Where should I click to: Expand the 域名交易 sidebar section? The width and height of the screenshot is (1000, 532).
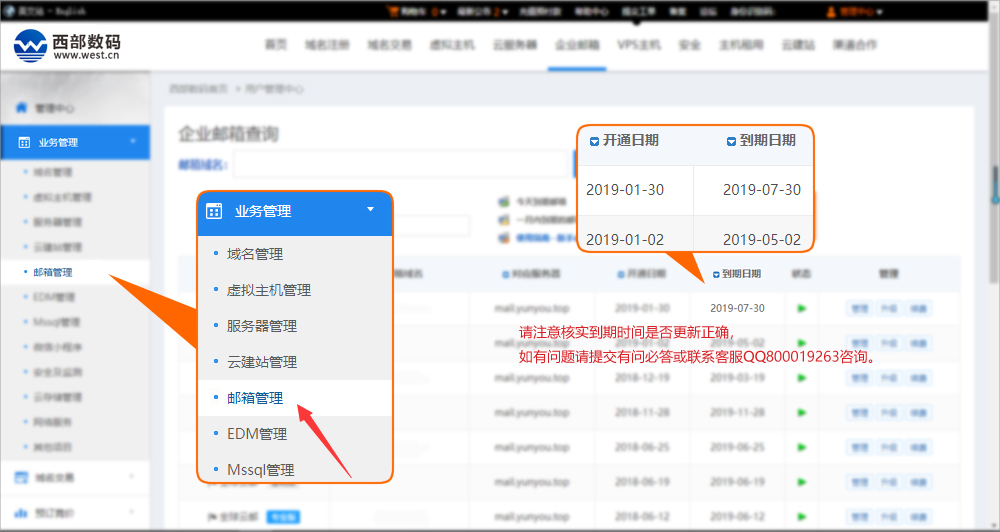(x=133, y=477)
